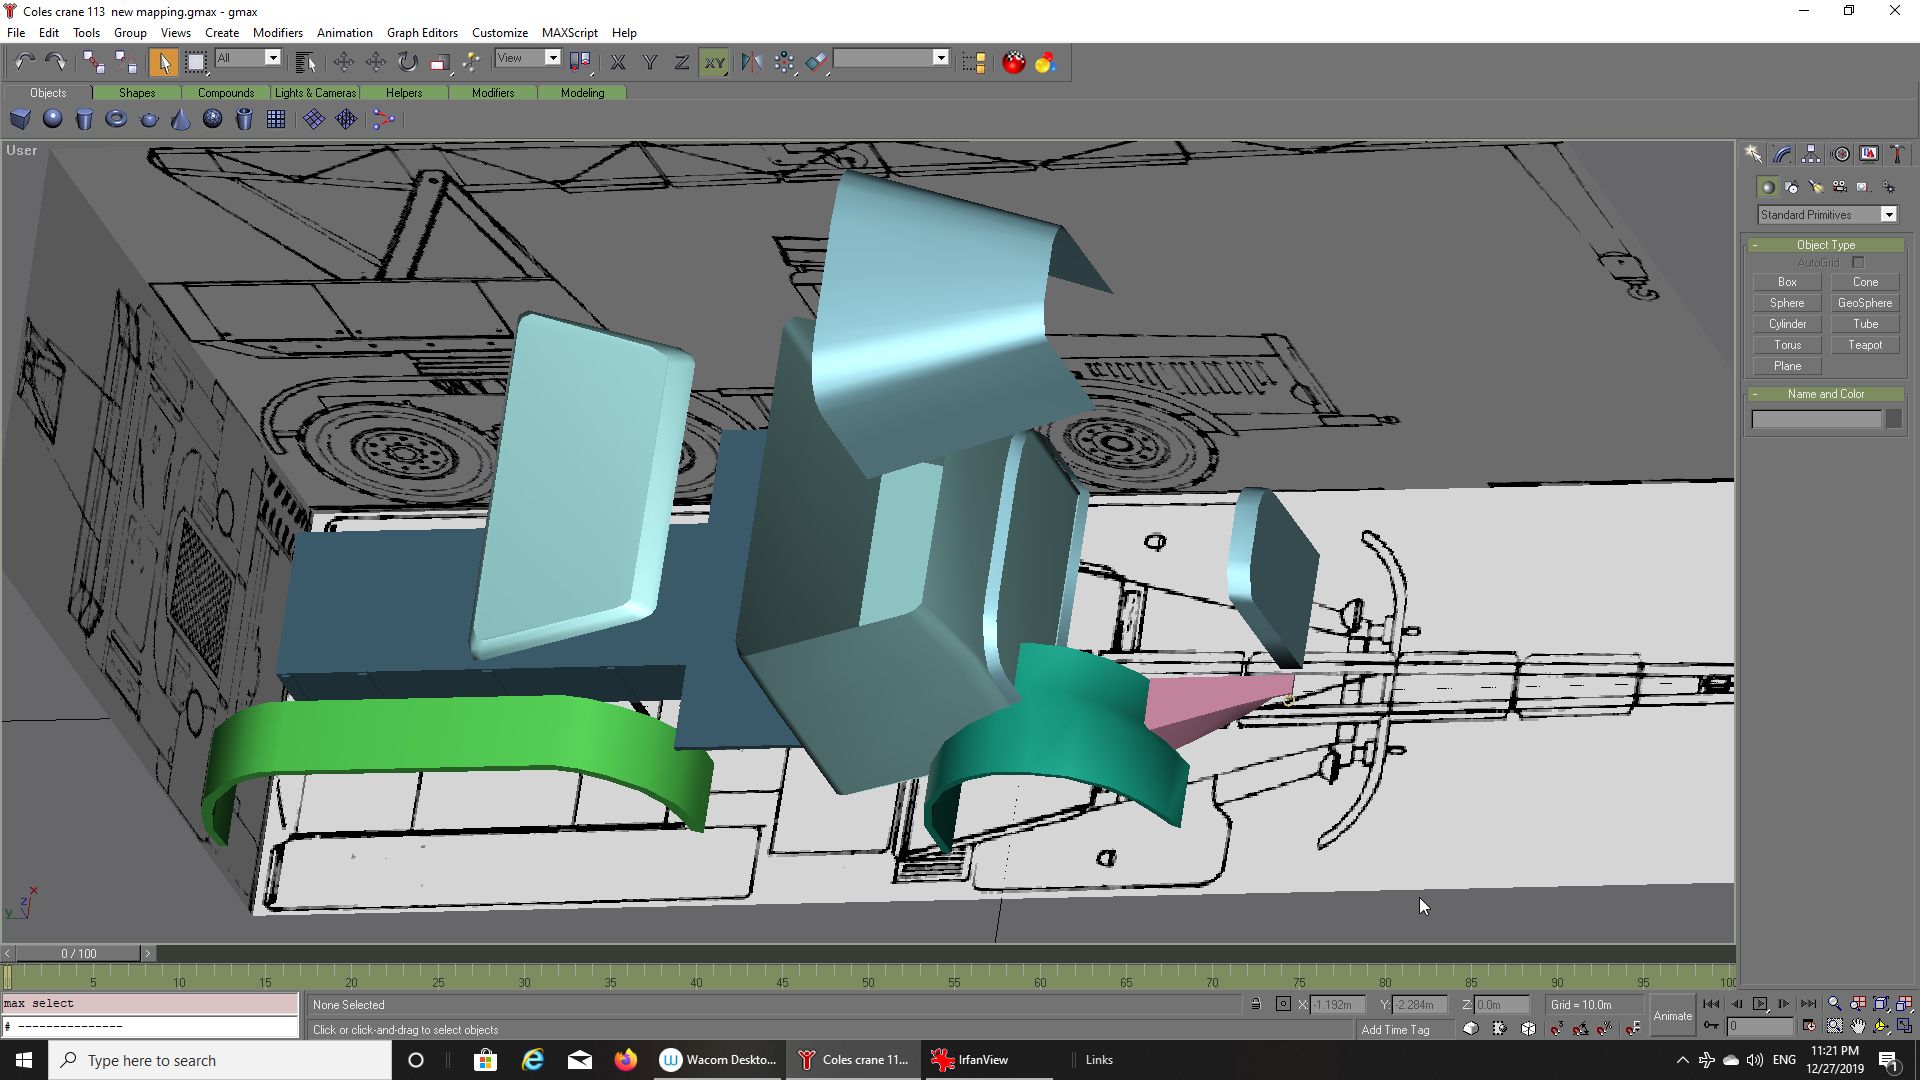Screen dimensions: 1920x1080
Task: Select the Teapot primitive icon in shelf
Action: pos(149,119)
